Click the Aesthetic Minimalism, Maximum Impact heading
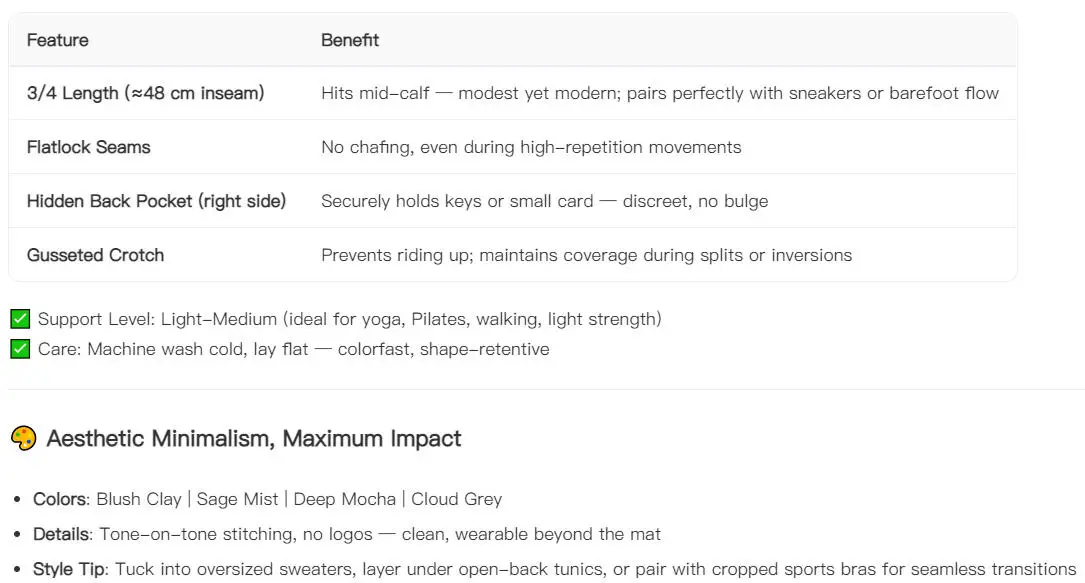 click(x=253, y=438)
